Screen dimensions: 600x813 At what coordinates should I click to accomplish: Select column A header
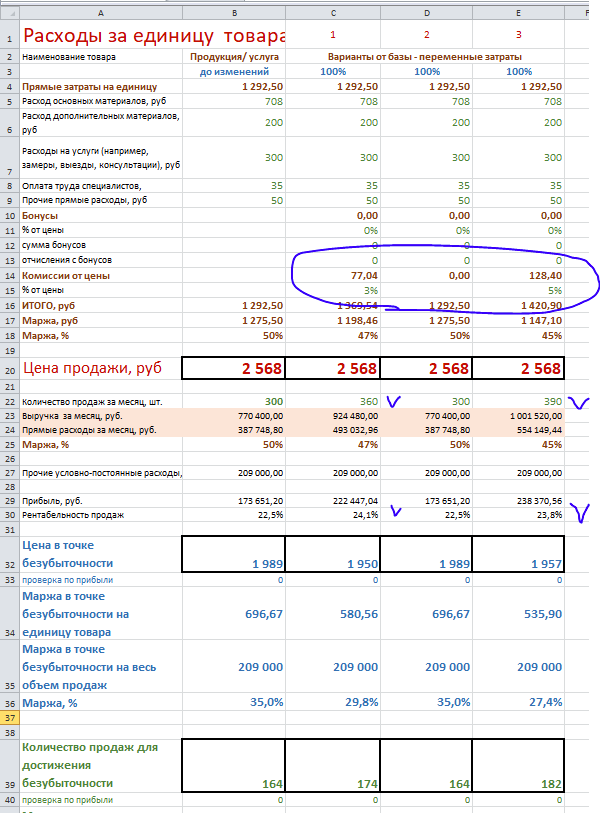pyautogui.click(x=101, y=13)
